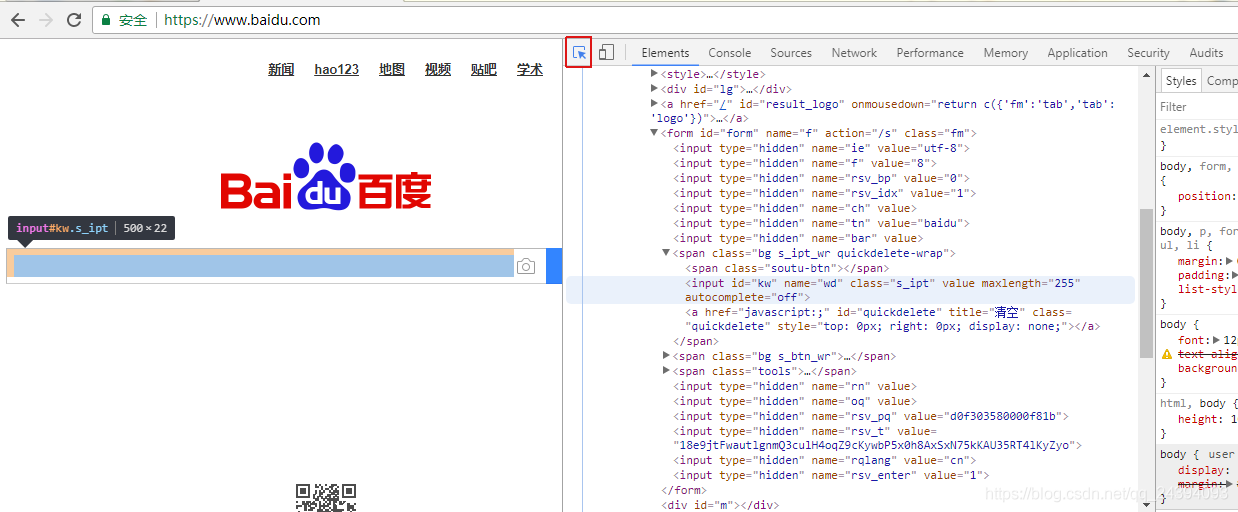Toggle the device toolbar icon in DevTools

[x=606, y=52]
